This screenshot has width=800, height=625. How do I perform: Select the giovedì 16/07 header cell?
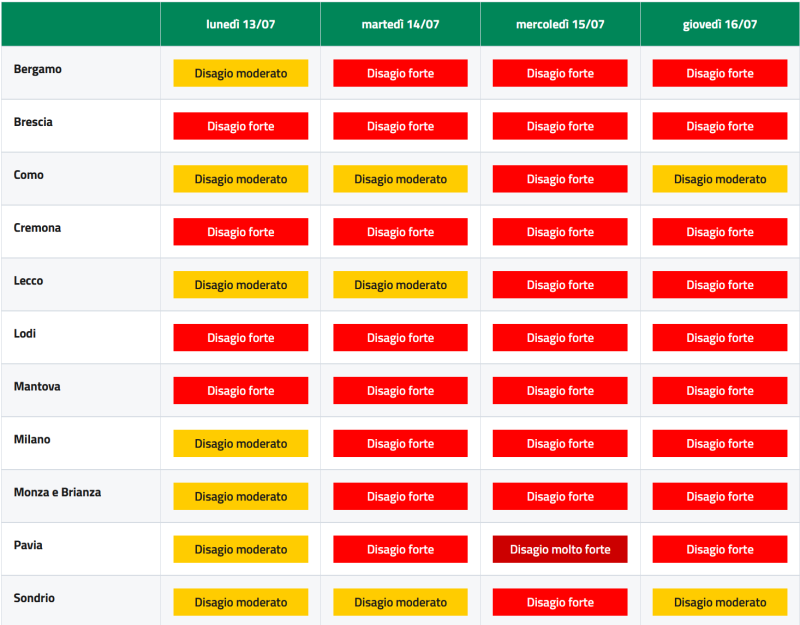[x=720, y=24]
